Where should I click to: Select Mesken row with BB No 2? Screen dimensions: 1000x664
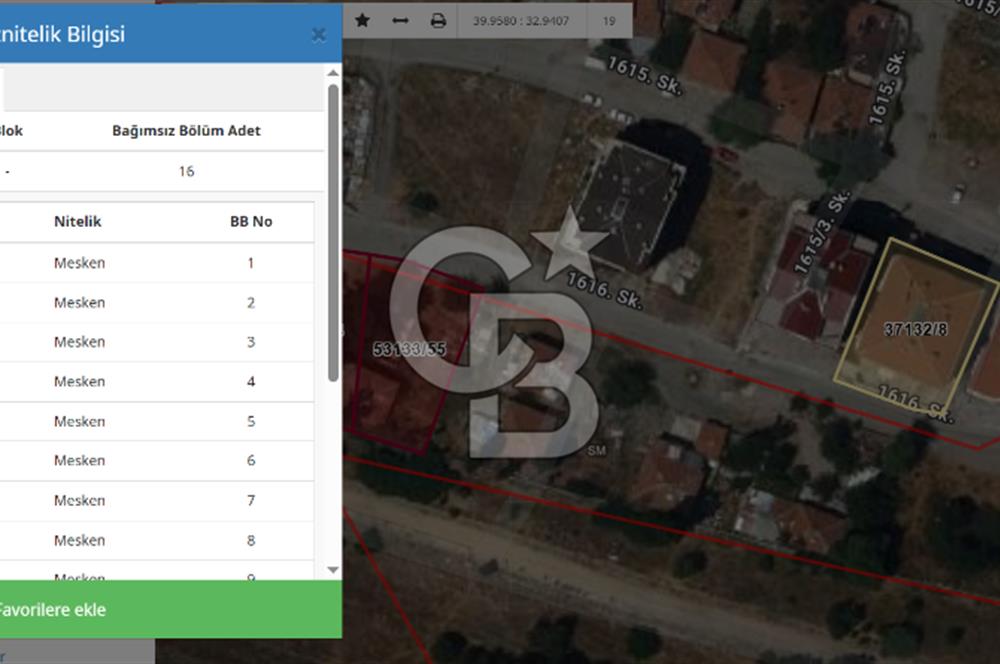(x=157, y=302)
